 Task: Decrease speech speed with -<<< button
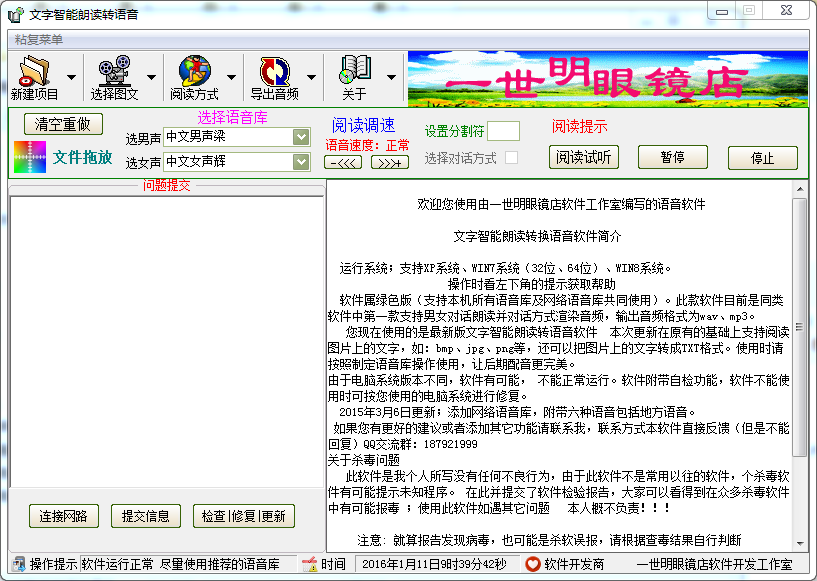tap(344, 163)
